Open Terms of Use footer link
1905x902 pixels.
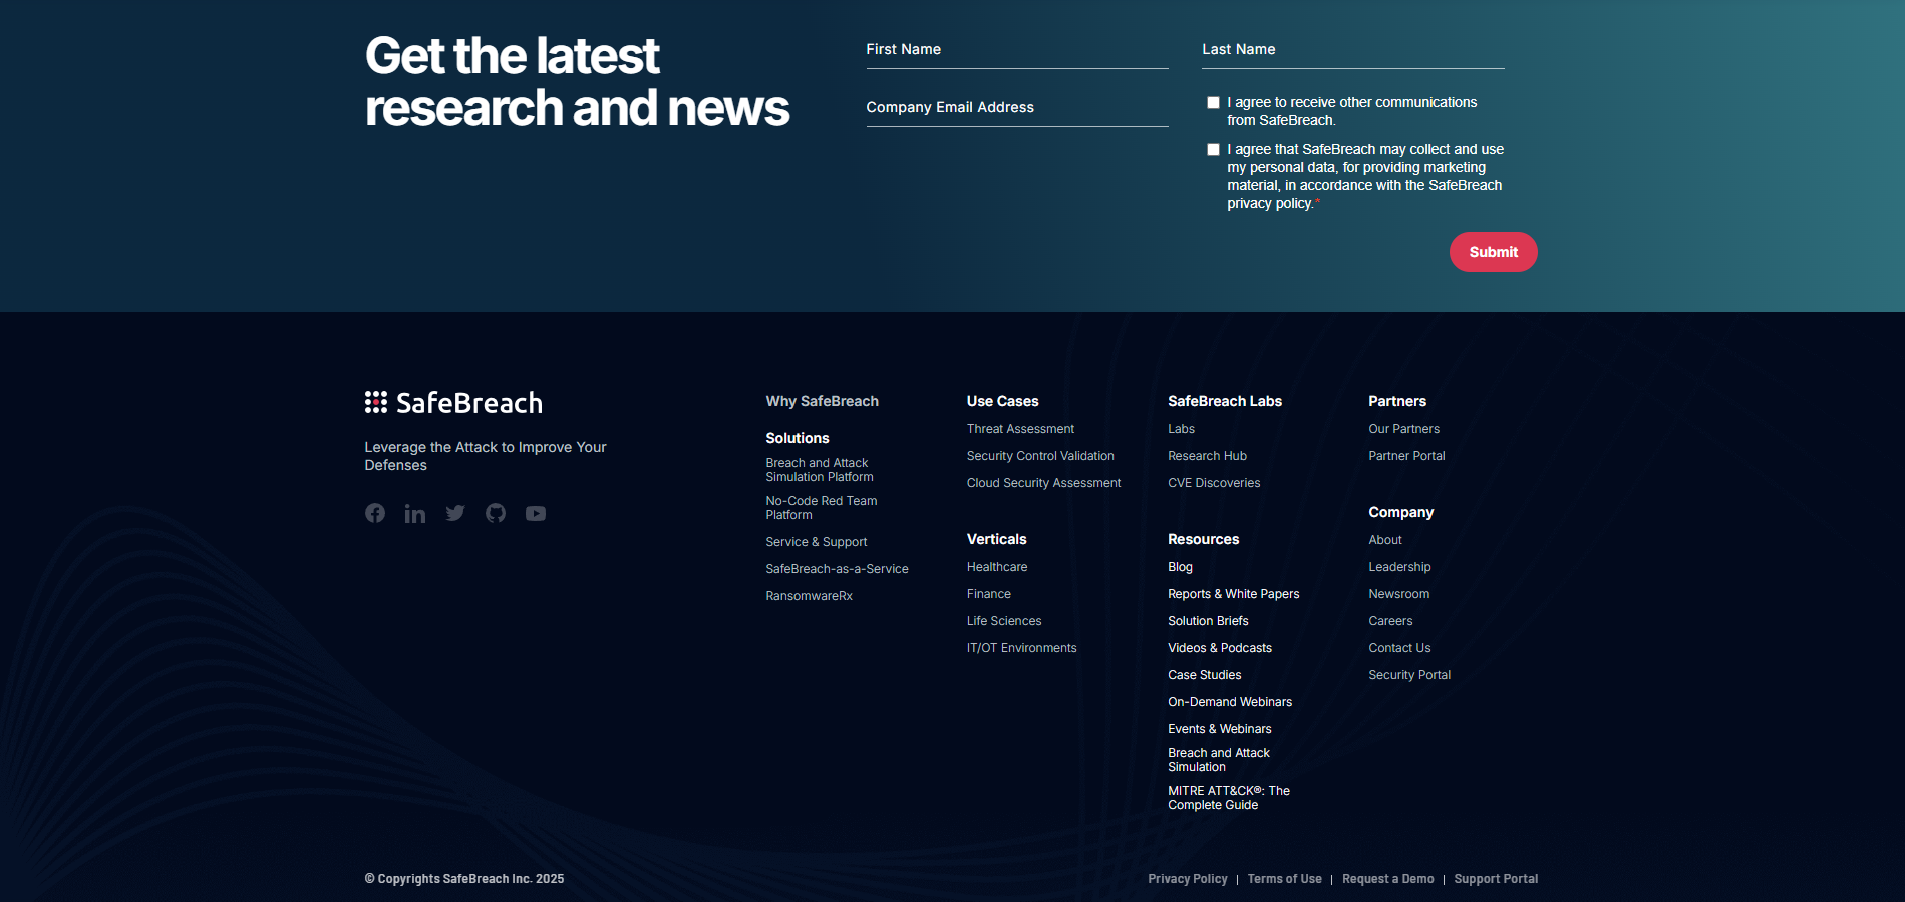(x=1285, y=879)
